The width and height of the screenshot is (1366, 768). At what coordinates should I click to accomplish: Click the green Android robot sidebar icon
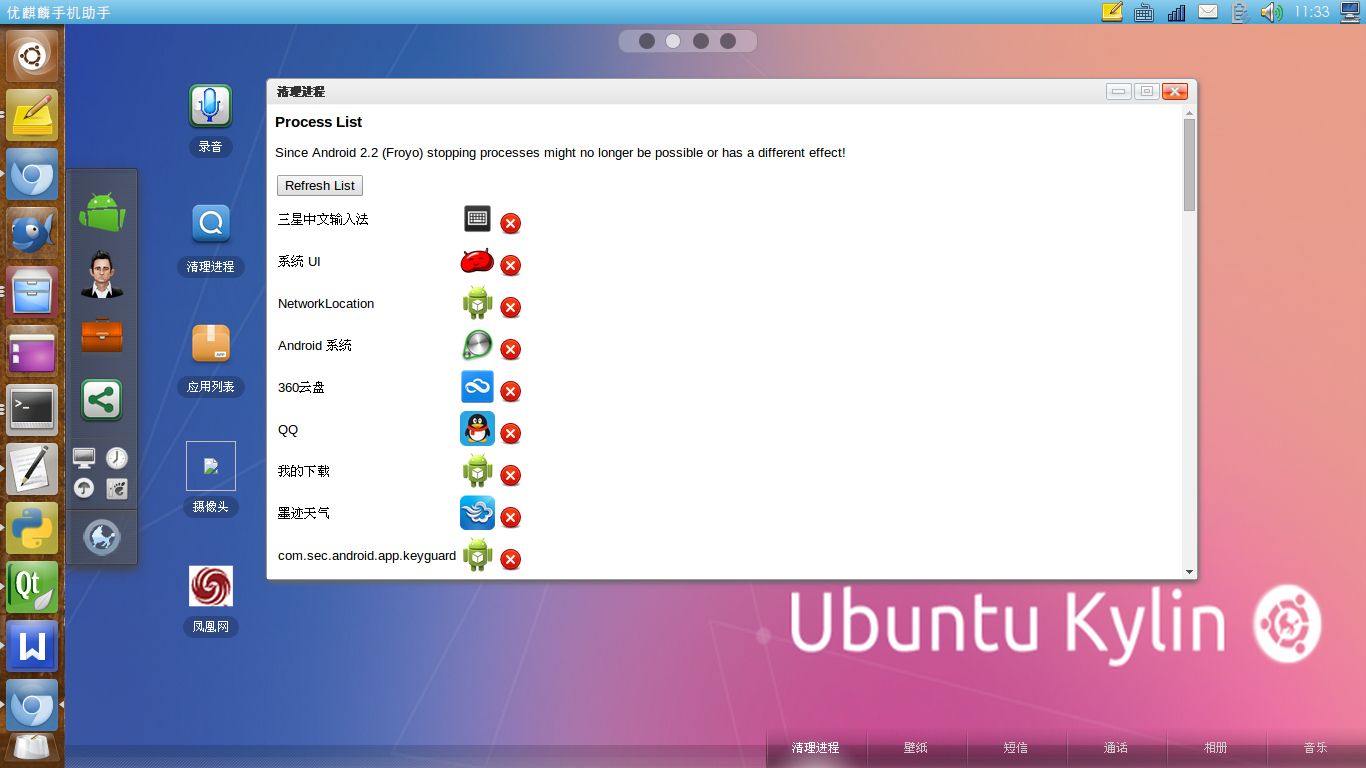click(102, 212)
